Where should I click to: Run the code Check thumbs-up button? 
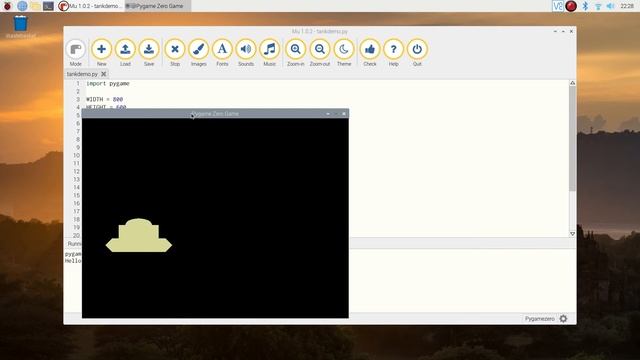pyautogui.click(x=370, y=53)
